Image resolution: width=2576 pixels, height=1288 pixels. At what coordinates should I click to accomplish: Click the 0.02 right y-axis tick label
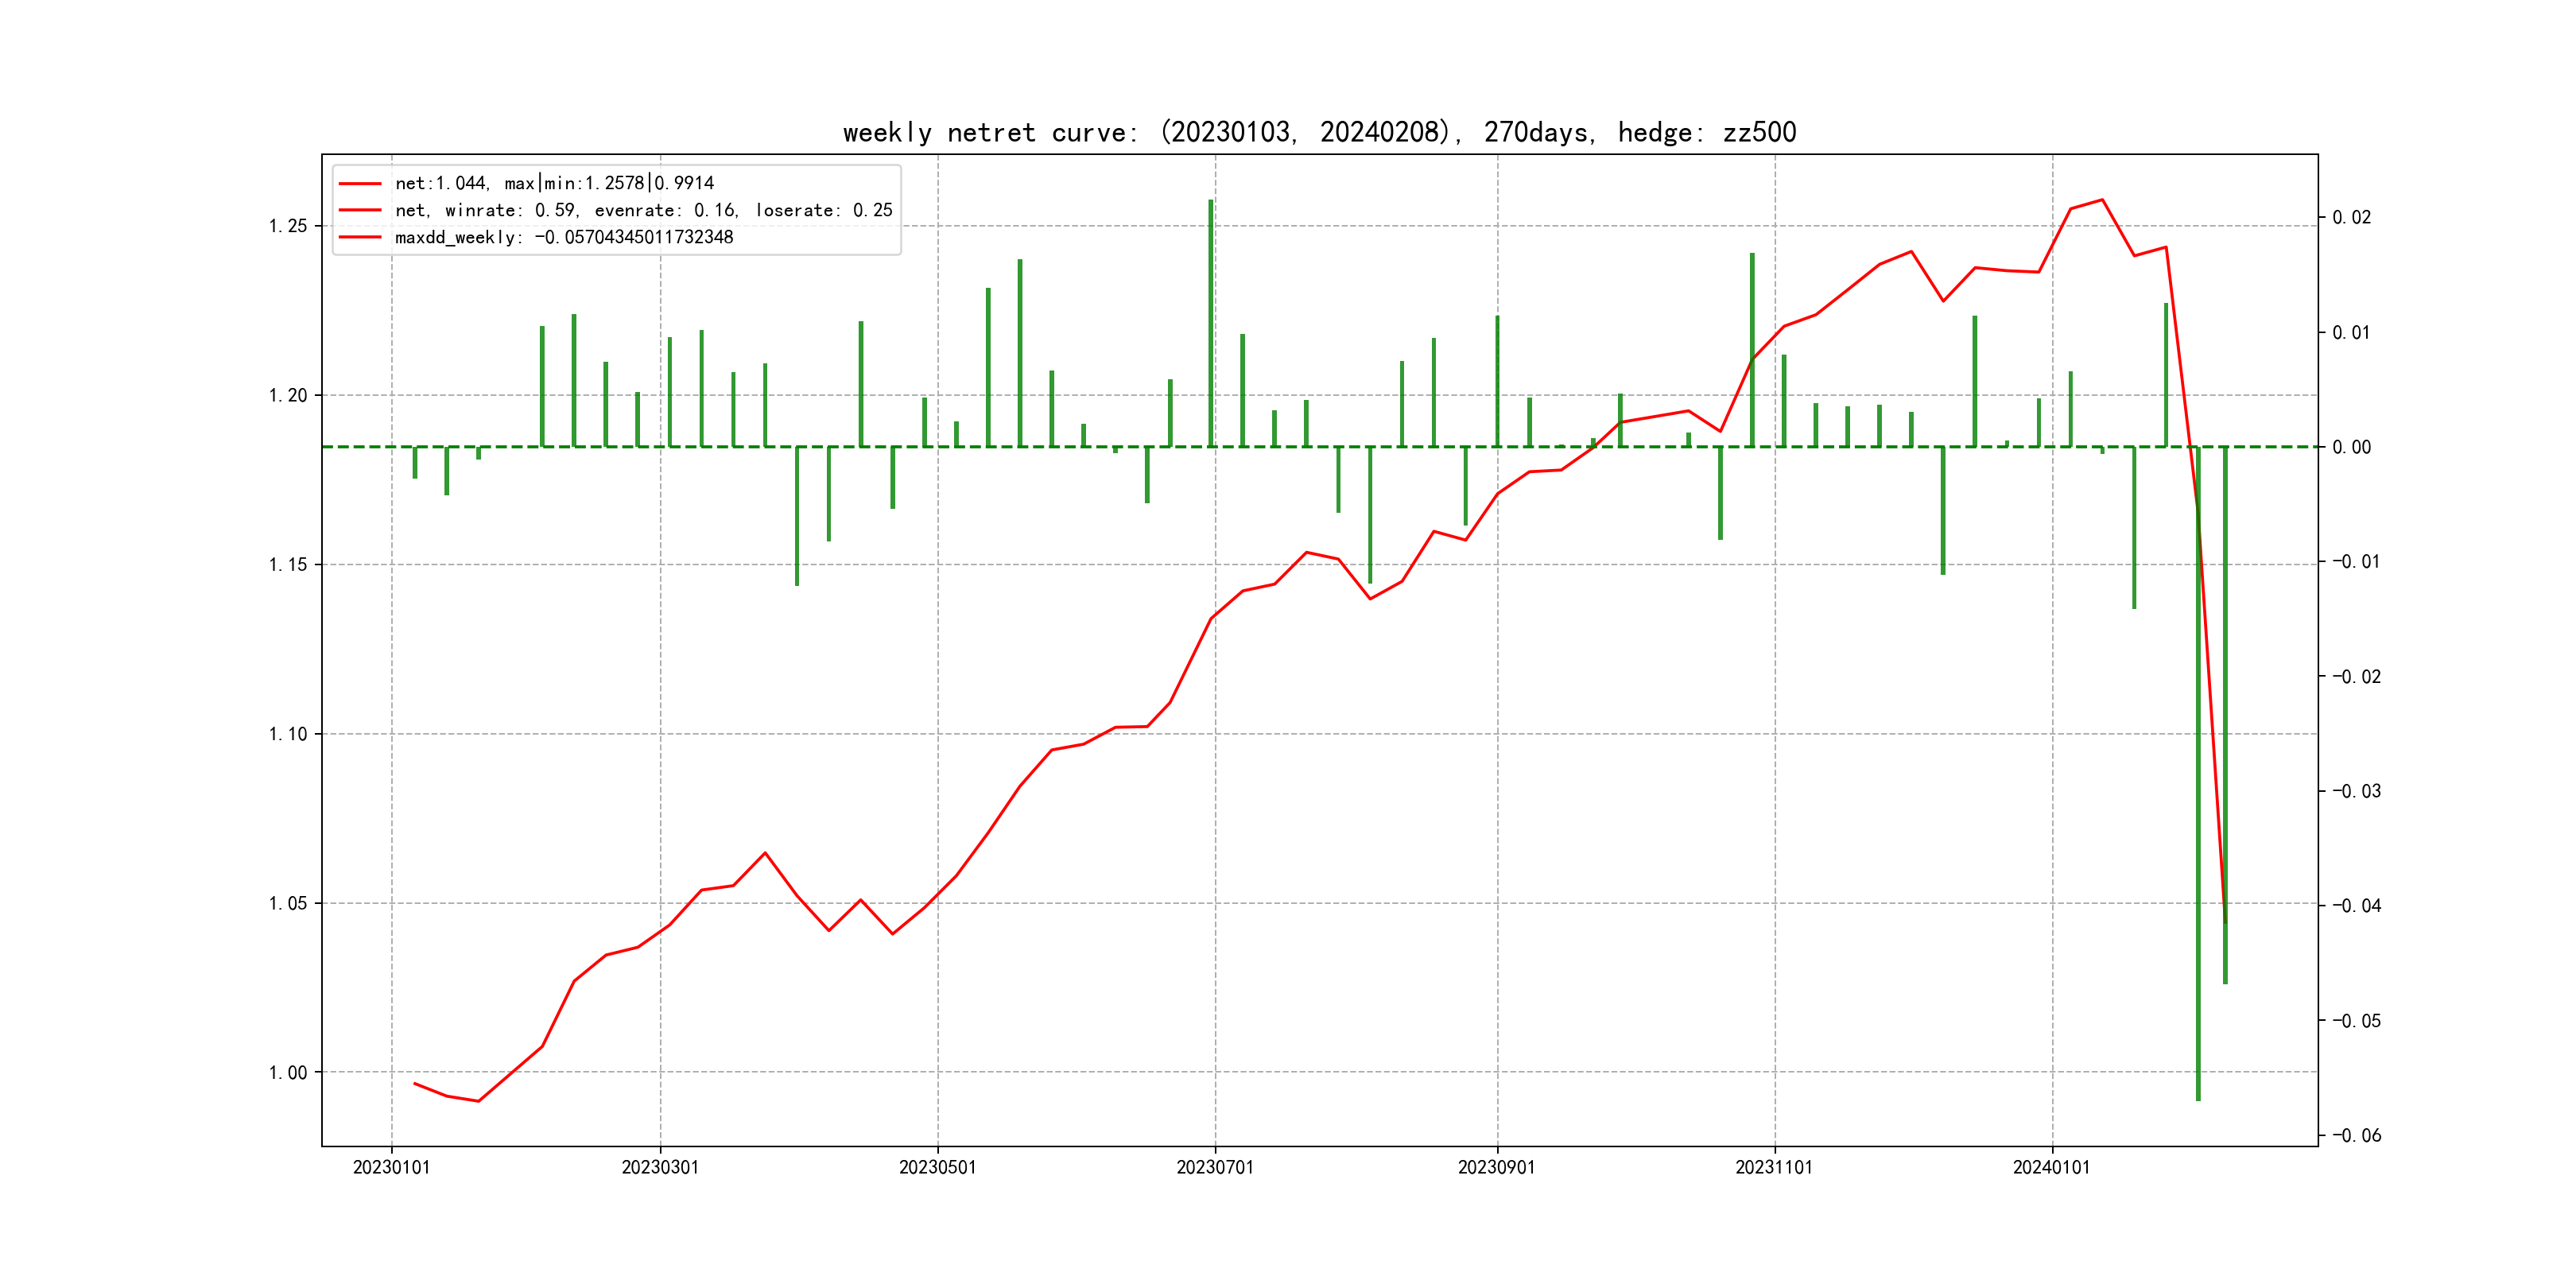tap(2351, 218)
